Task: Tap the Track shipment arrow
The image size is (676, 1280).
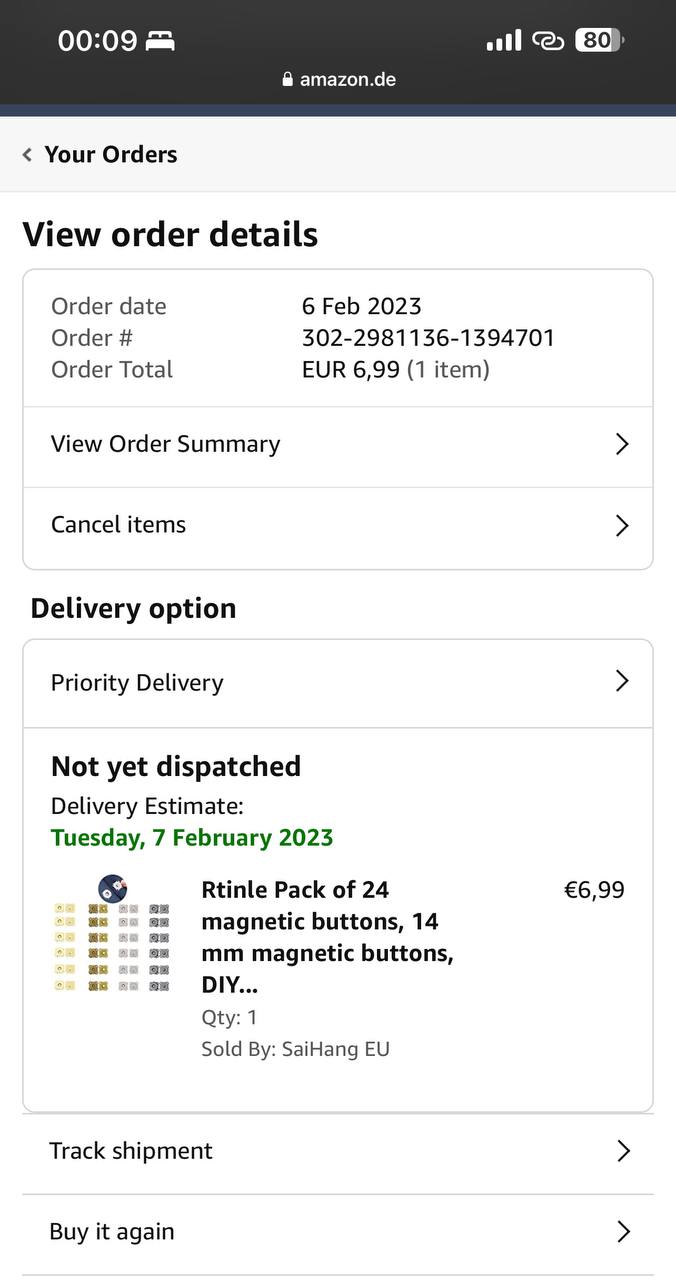Action: click(x=623, y=1151)
